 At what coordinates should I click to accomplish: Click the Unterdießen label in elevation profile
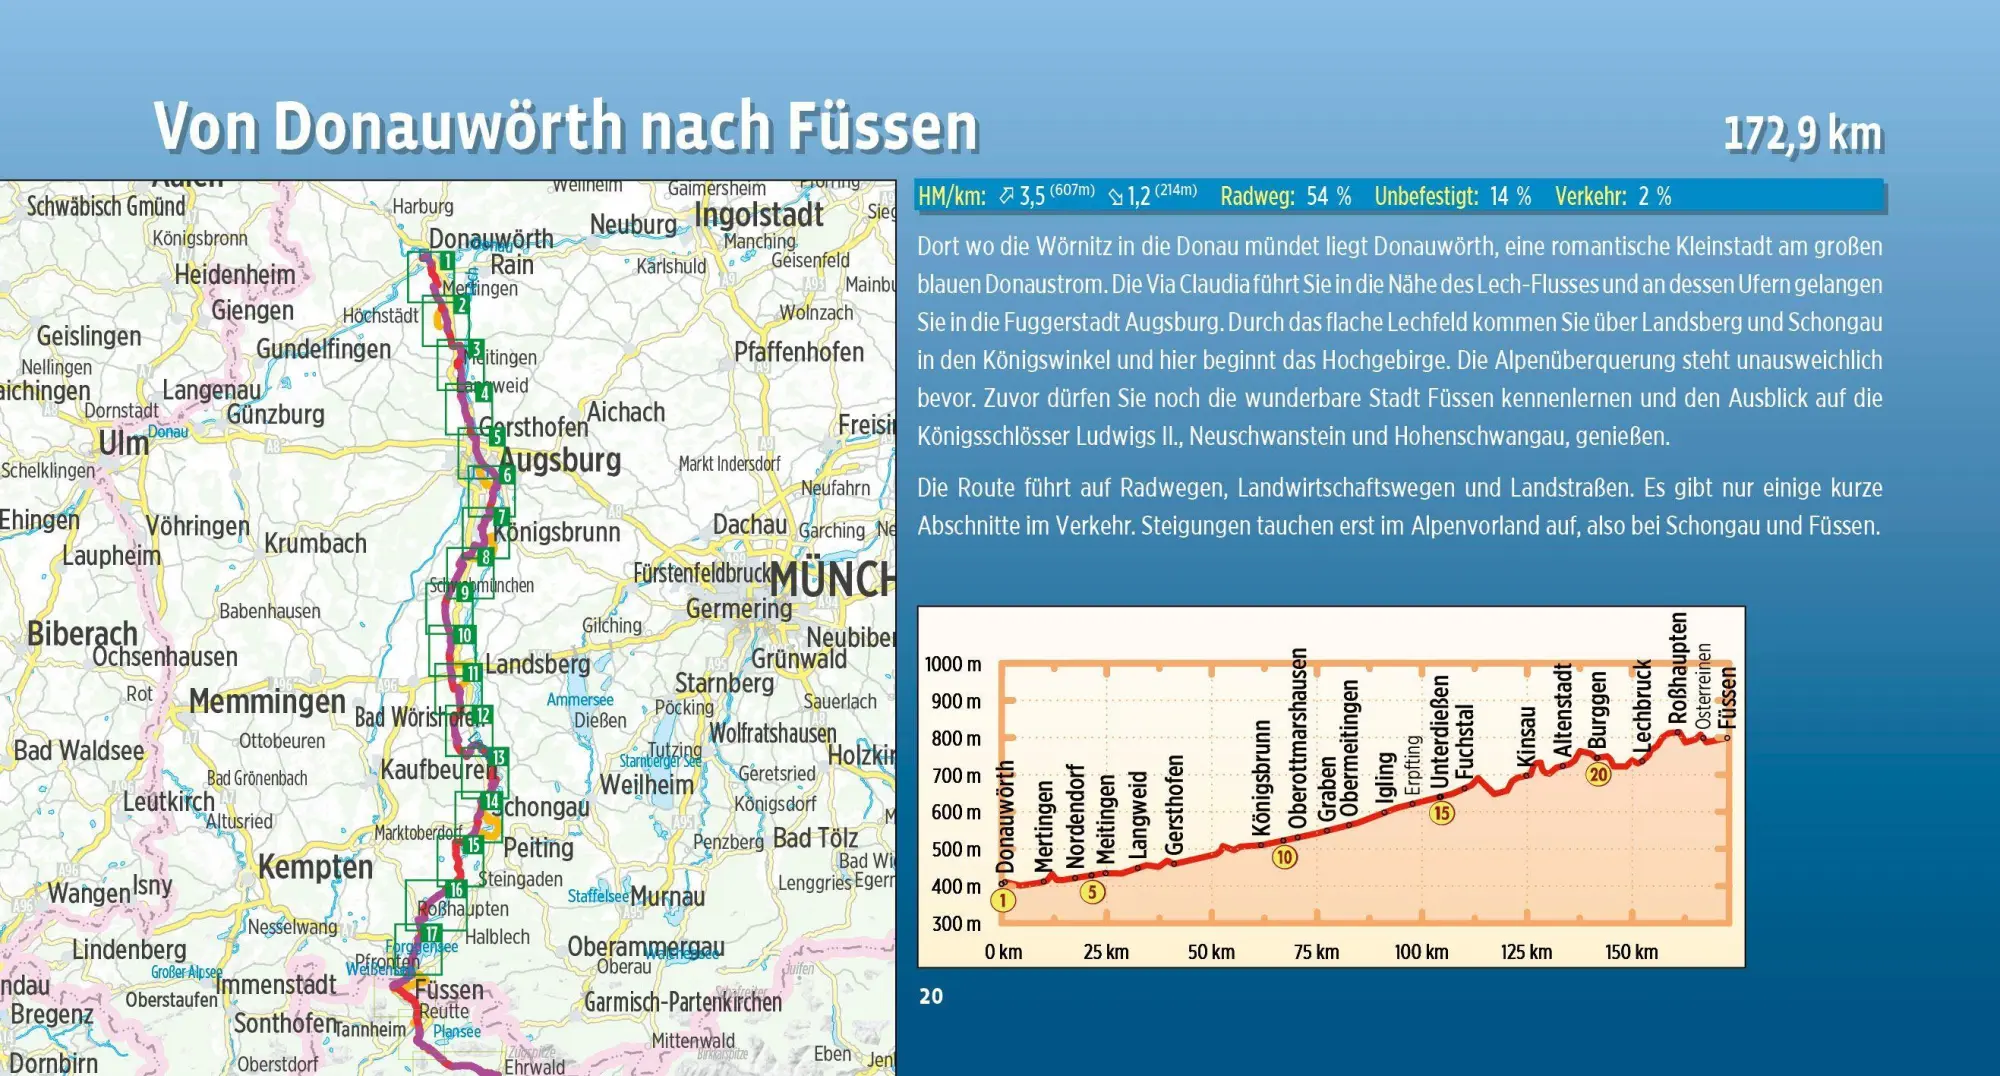[x=1439, y=731]
